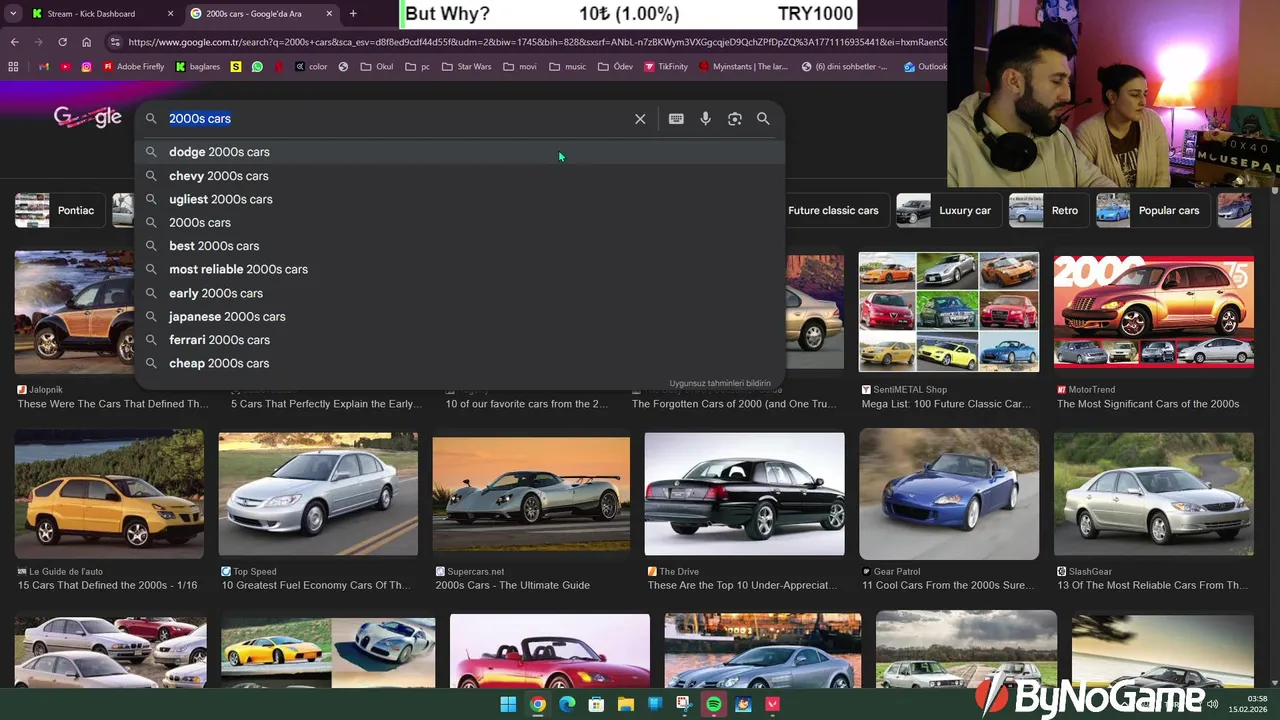Open the SentiMETAL Shop Mega List image
This screenshot has width=1280, height=720.
(x=949, y=311)
